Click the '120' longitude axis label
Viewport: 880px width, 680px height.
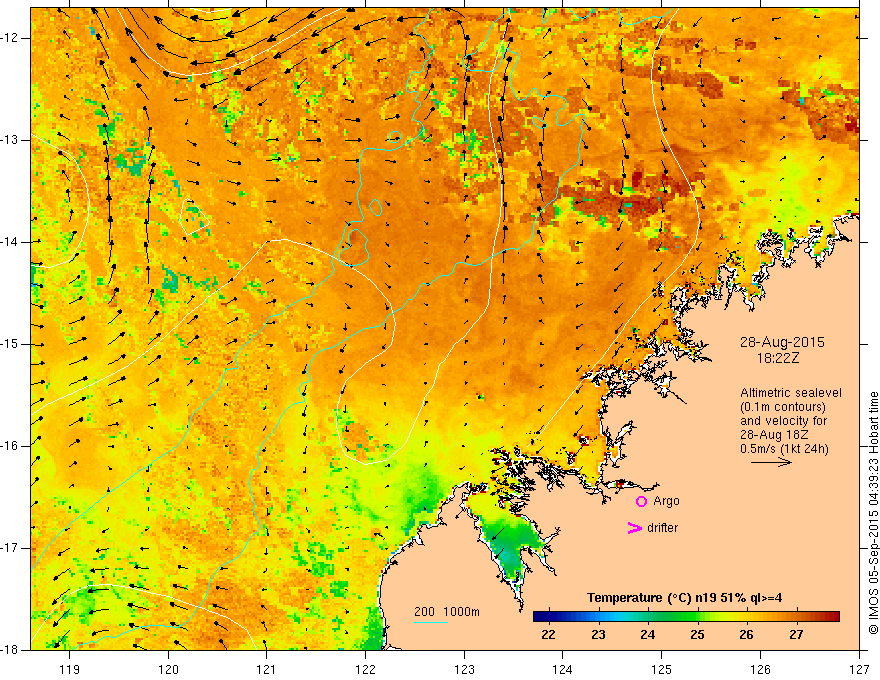click(168, 669)
